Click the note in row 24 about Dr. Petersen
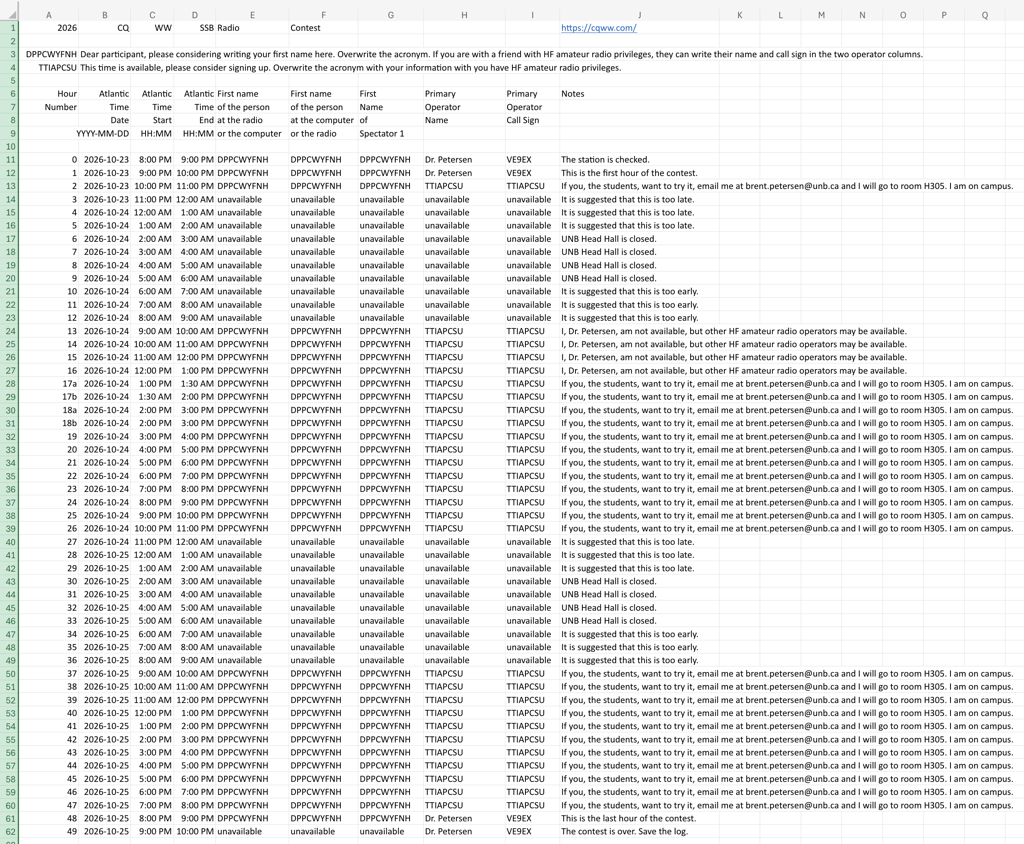Screen dimensions: 1024x844 [733, 331]
